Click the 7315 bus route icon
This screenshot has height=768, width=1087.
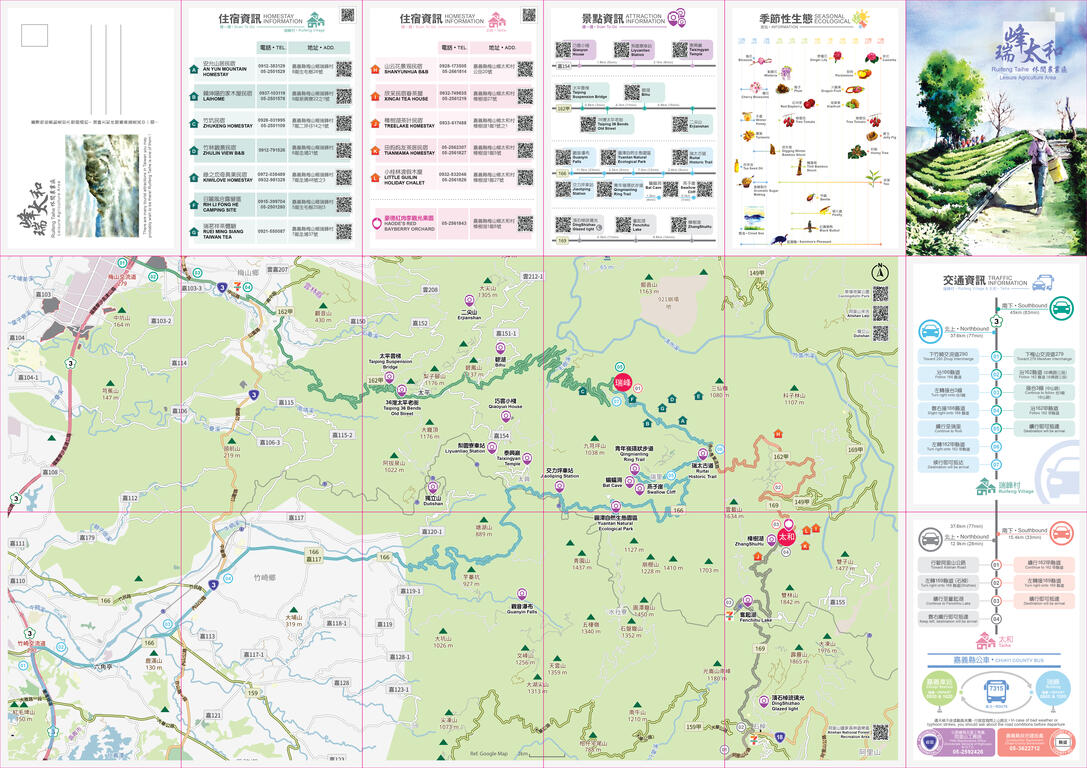click(x=996, y=688)
